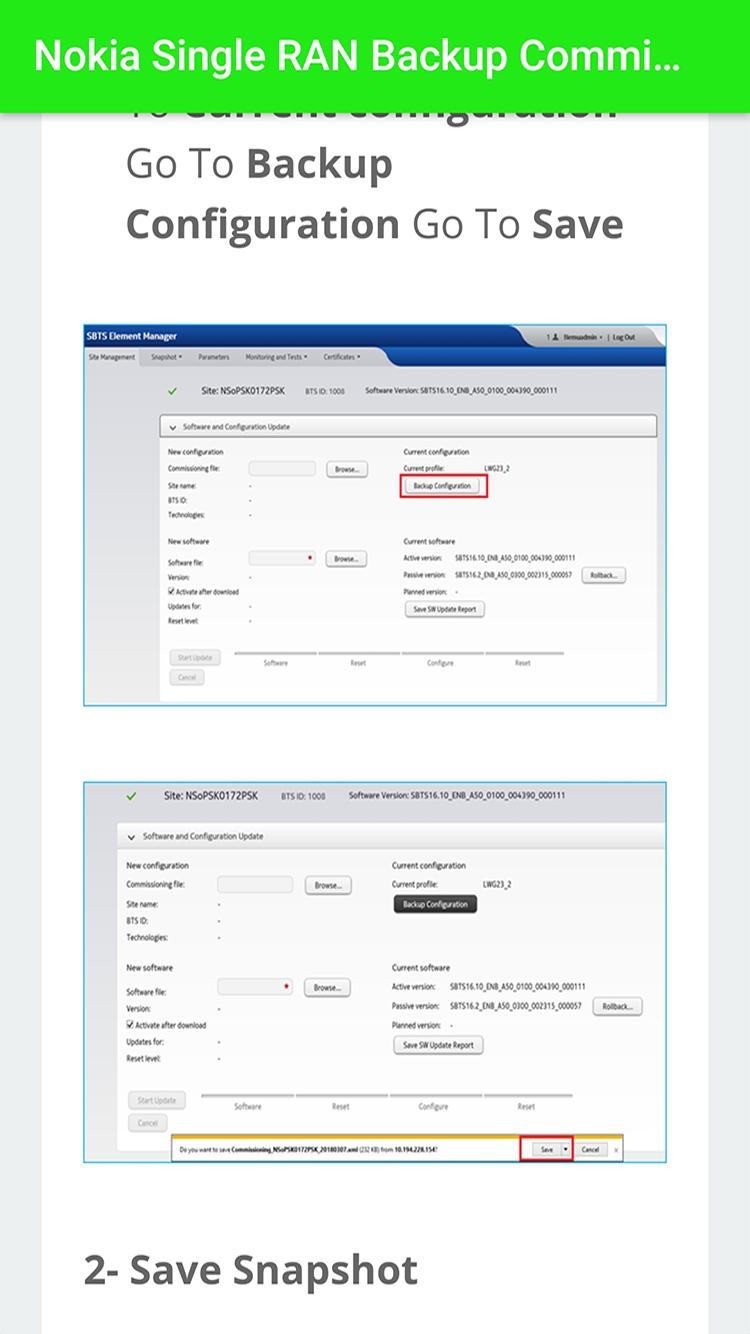Select 'Site: NSoPSK0172PSK' text in Element Manager screenshot

click(x=245, y=390)
